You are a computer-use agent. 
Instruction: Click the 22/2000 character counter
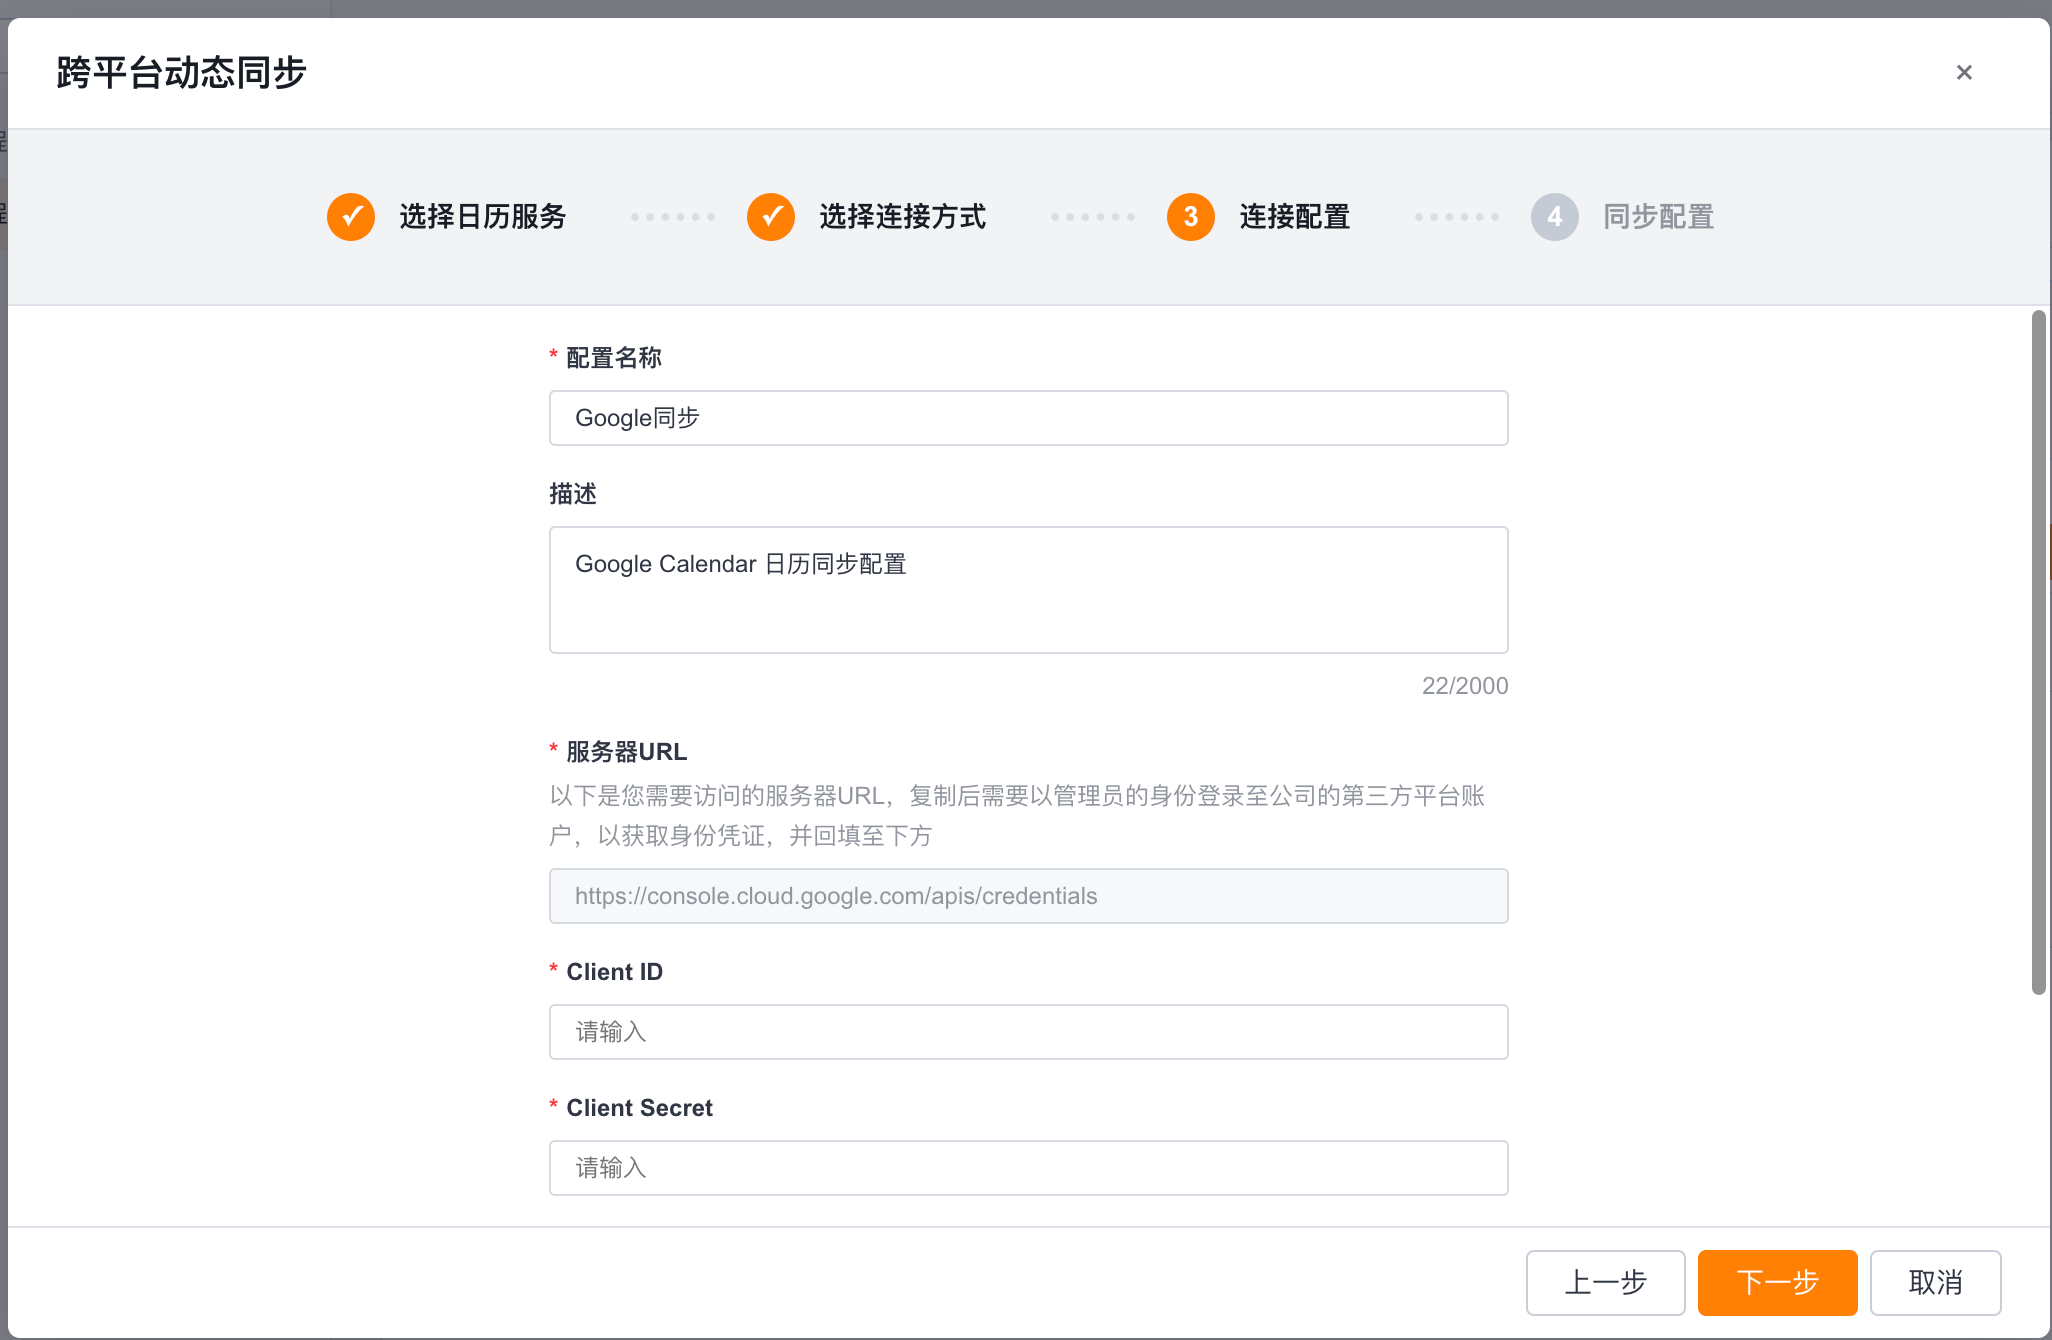(x=1465, y=686)
